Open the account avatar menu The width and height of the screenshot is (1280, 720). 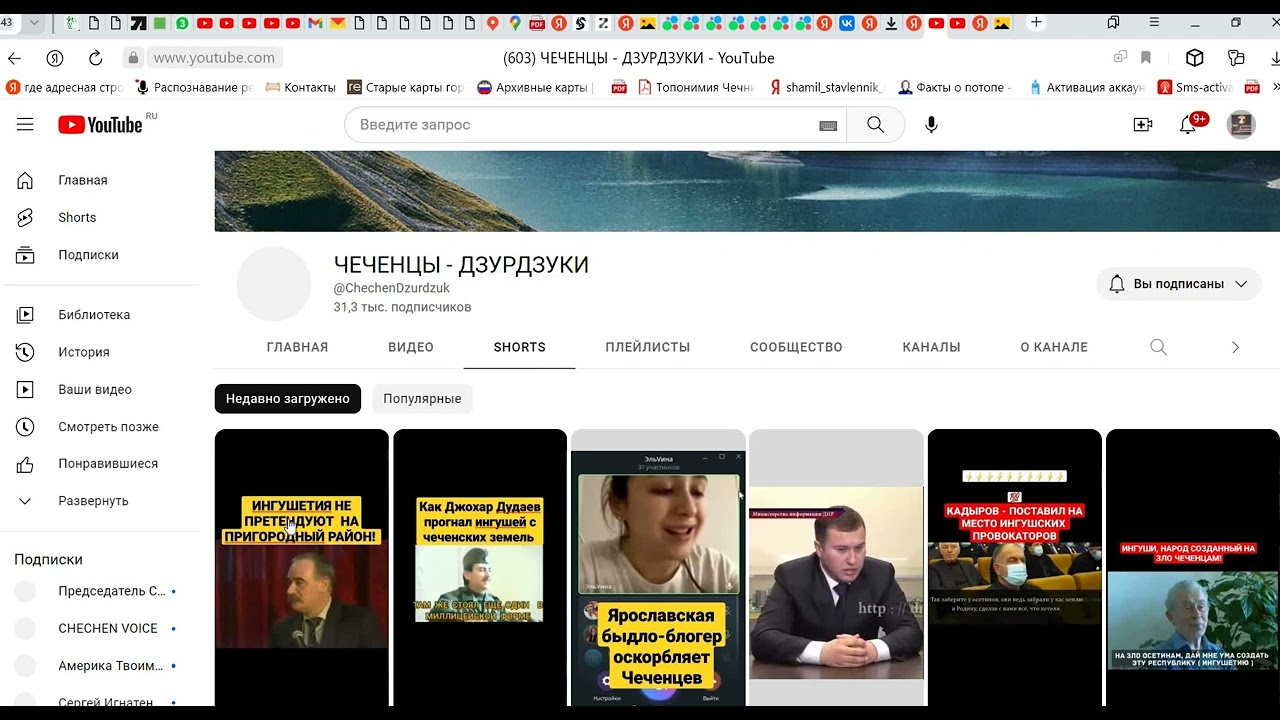(x=1241, y=125)
